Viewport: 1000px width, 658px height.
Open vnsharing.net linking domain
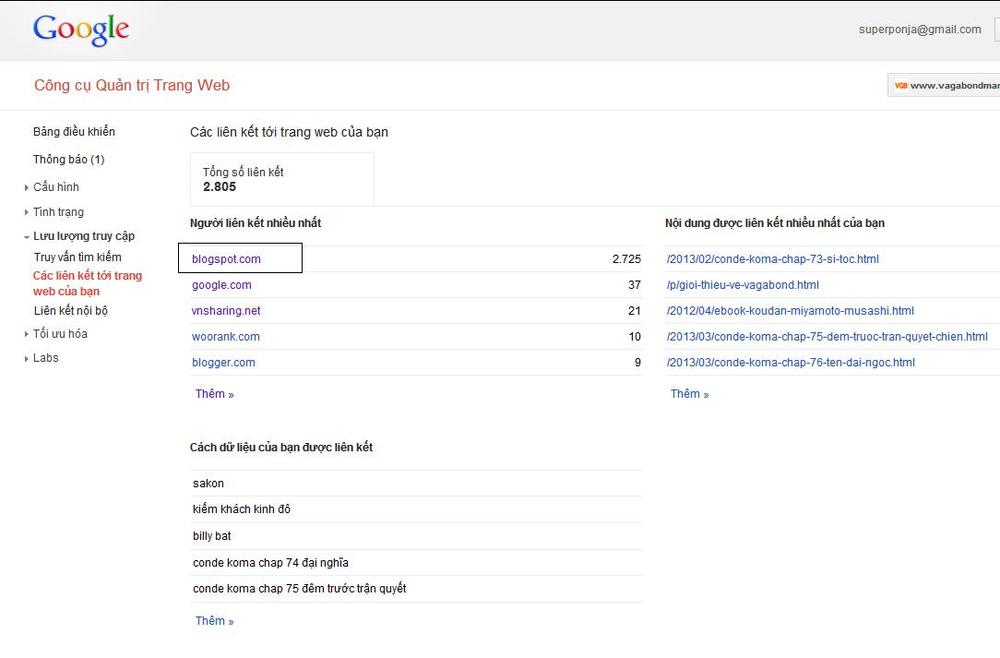point(226,311)
